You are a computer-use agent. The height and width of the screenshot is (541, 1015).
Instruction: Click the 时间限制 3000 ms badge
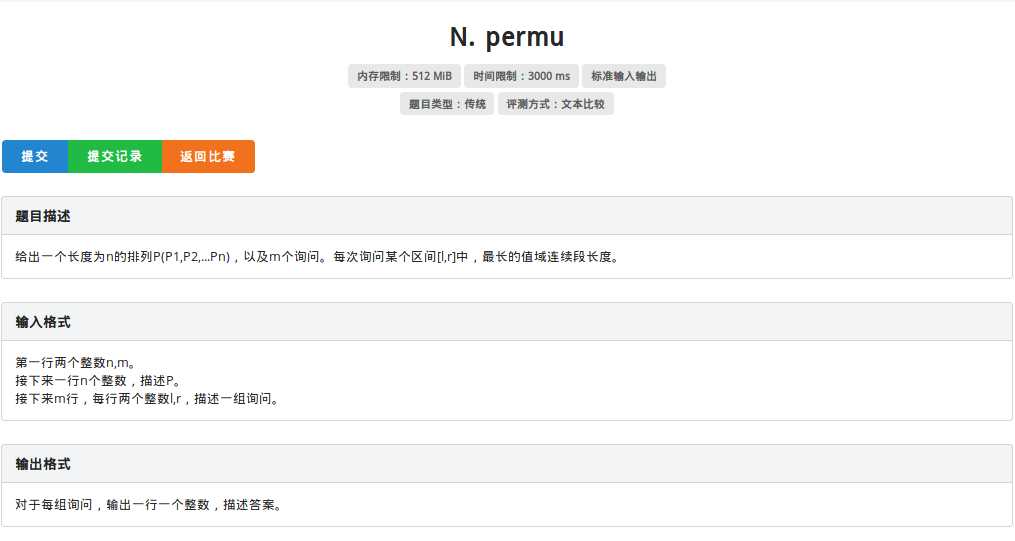point(521,76)
